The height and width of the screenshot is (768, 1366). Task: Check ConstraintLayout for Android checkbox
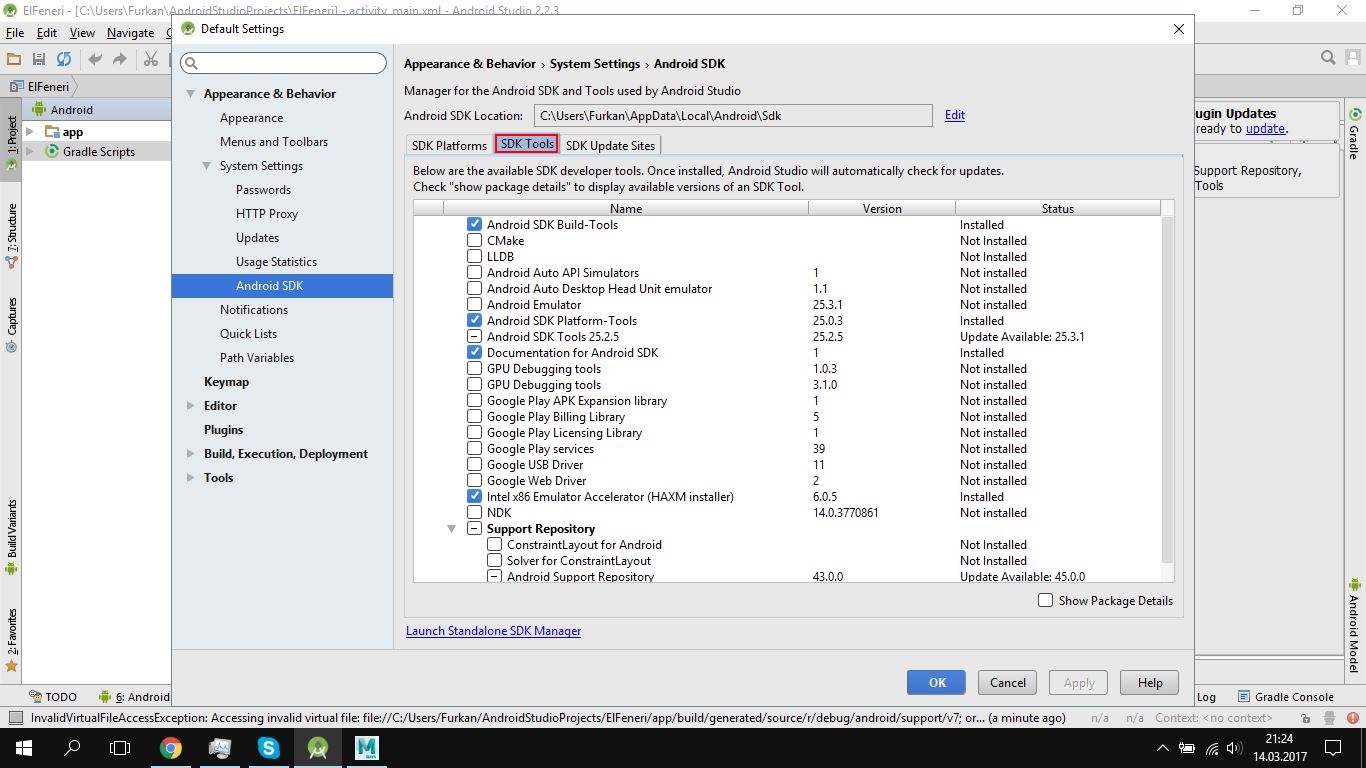(494, 545)
